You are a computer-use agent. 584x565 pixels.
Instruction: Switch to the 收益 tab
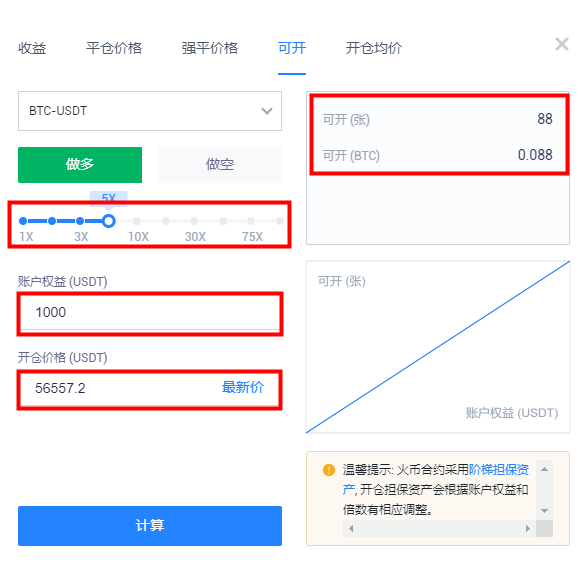pos(32,48)
